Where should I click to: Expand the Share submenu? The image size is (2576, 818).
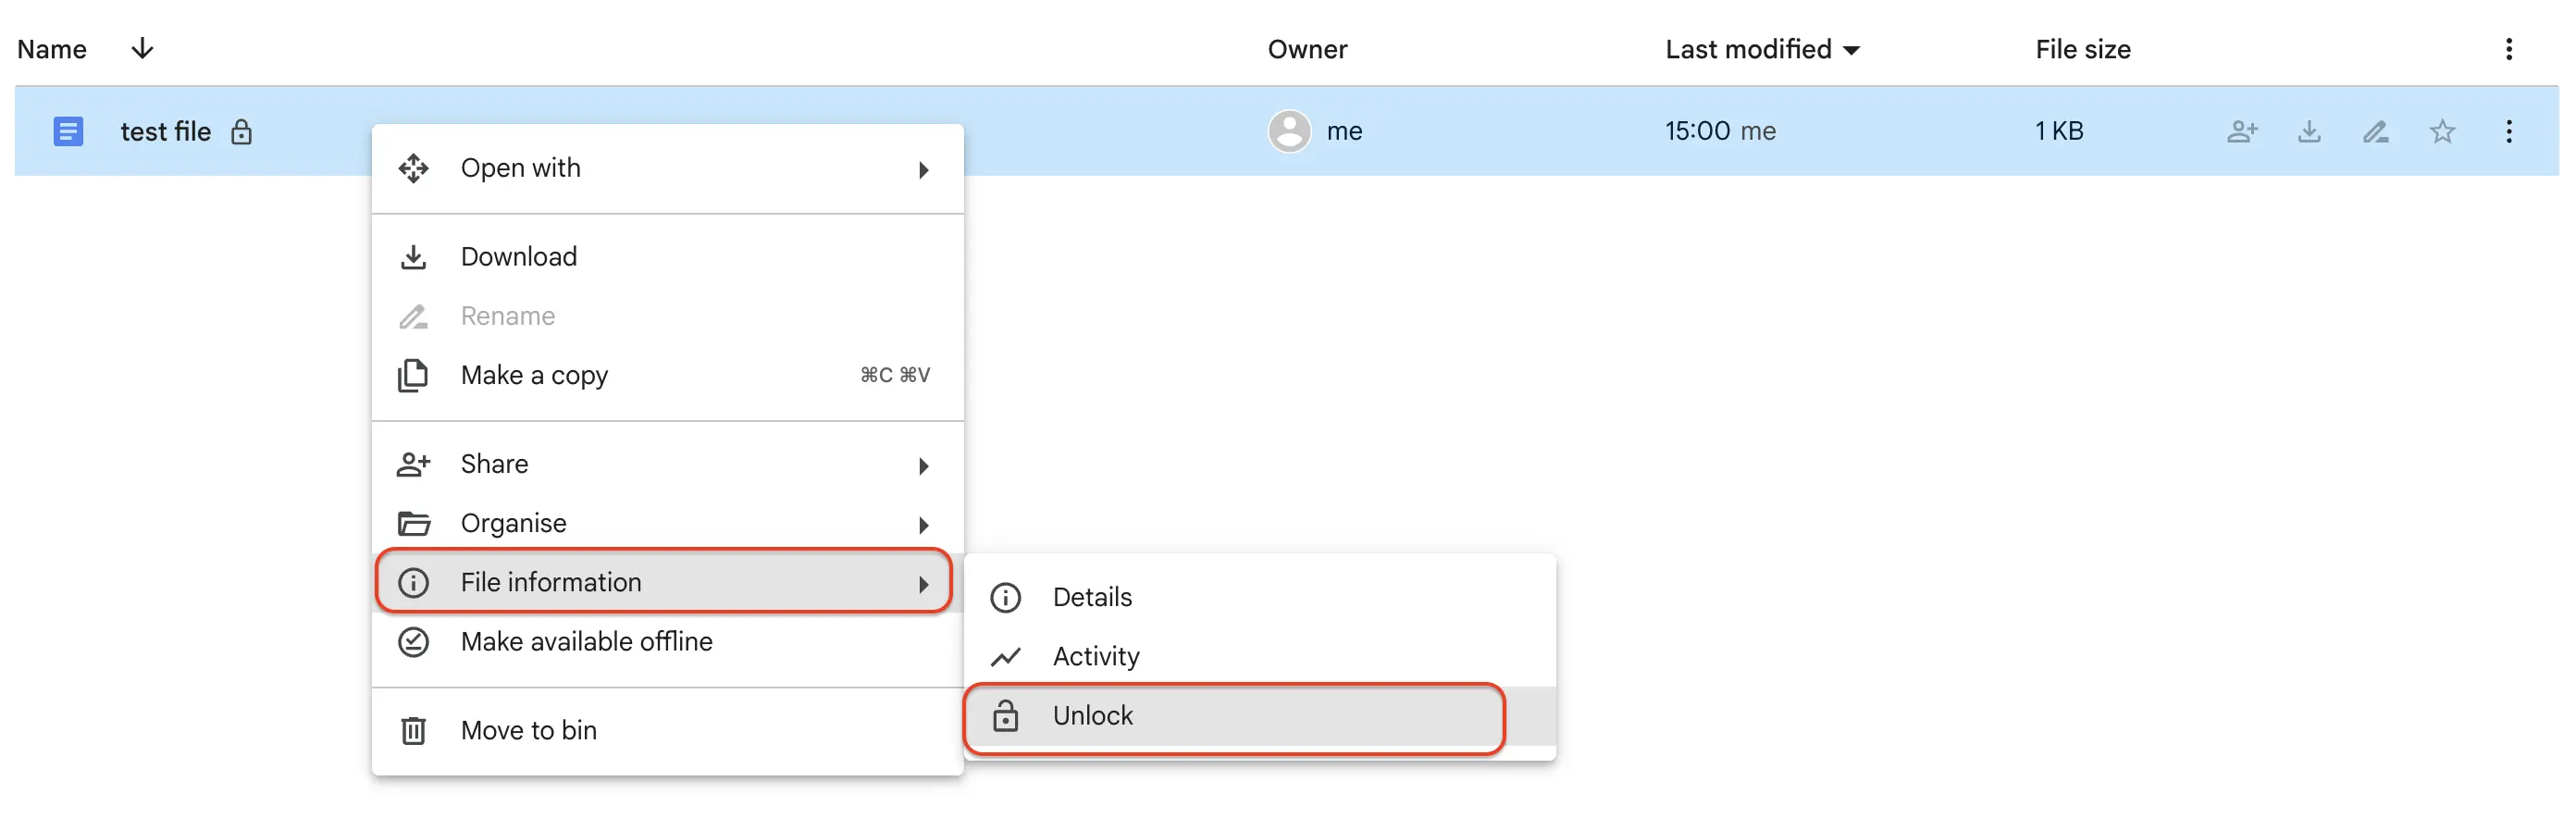pyautogui.click(x=667, y=464)
